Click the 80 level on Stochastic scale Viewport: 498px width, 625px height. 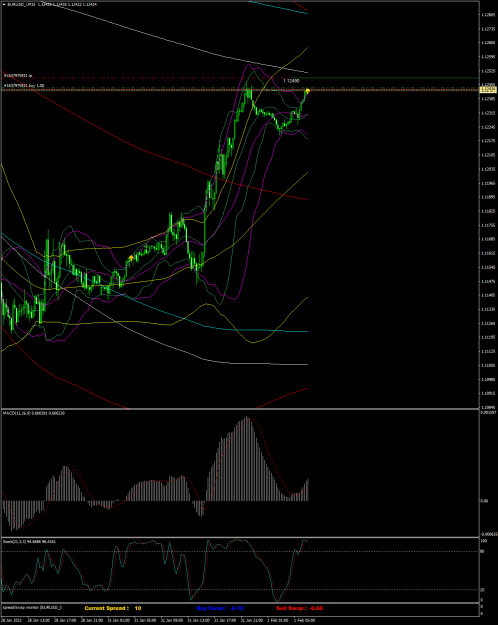click(x=482, y=552)
